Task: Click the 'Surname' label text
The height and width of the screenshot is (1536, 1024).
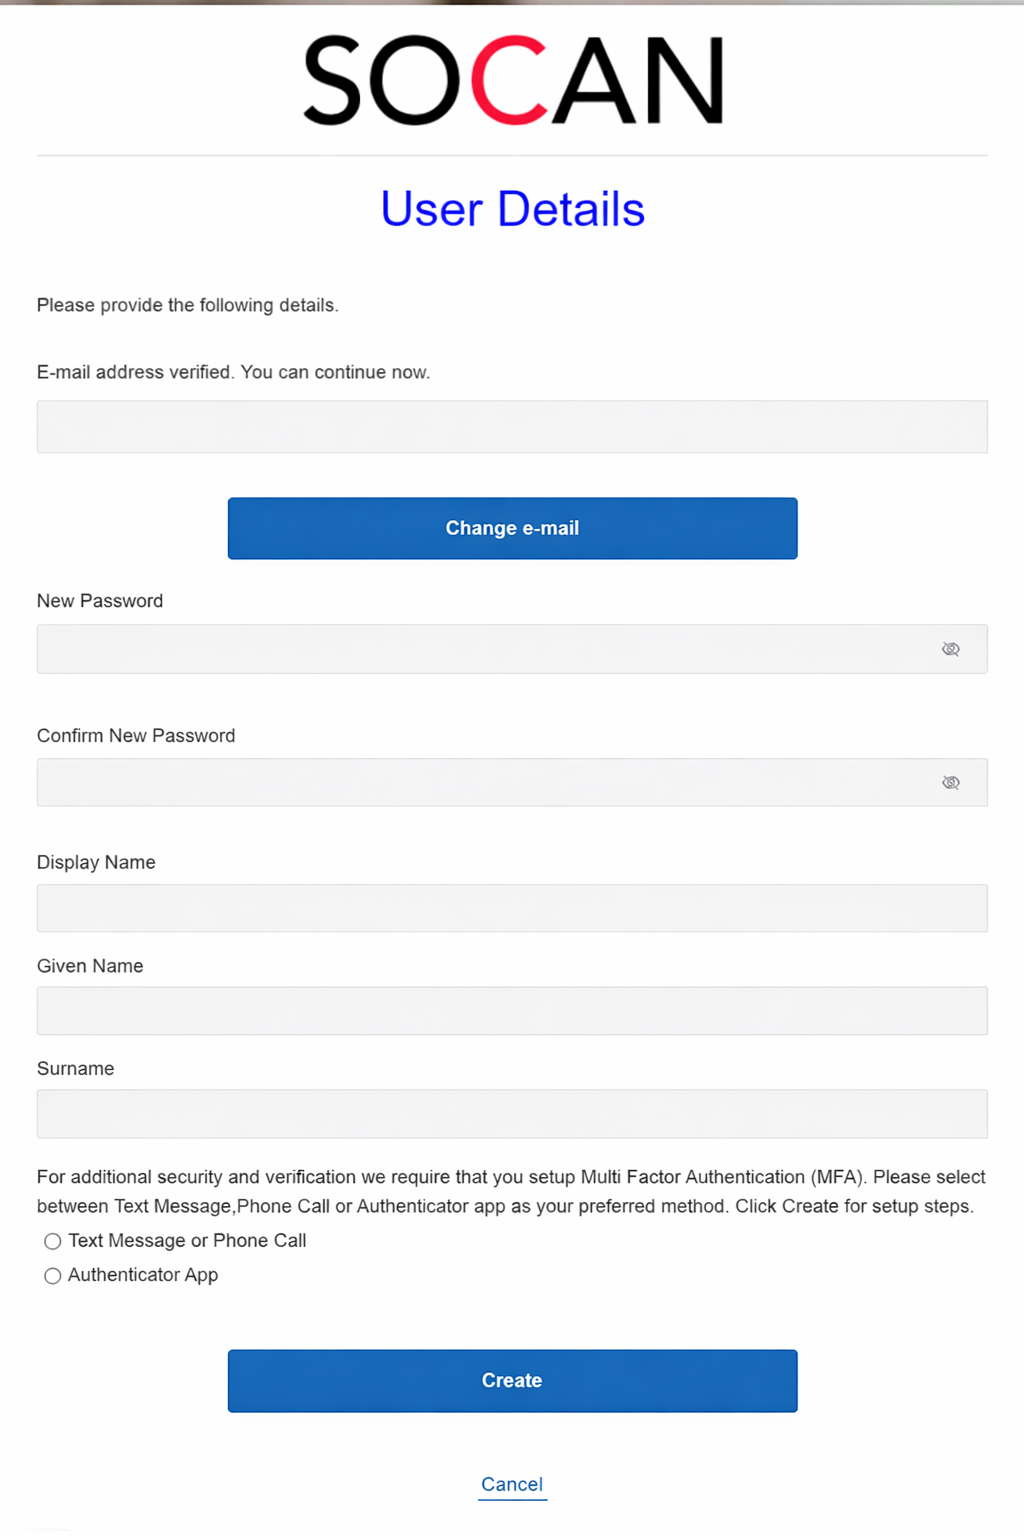Action: tap(76, 1069)
